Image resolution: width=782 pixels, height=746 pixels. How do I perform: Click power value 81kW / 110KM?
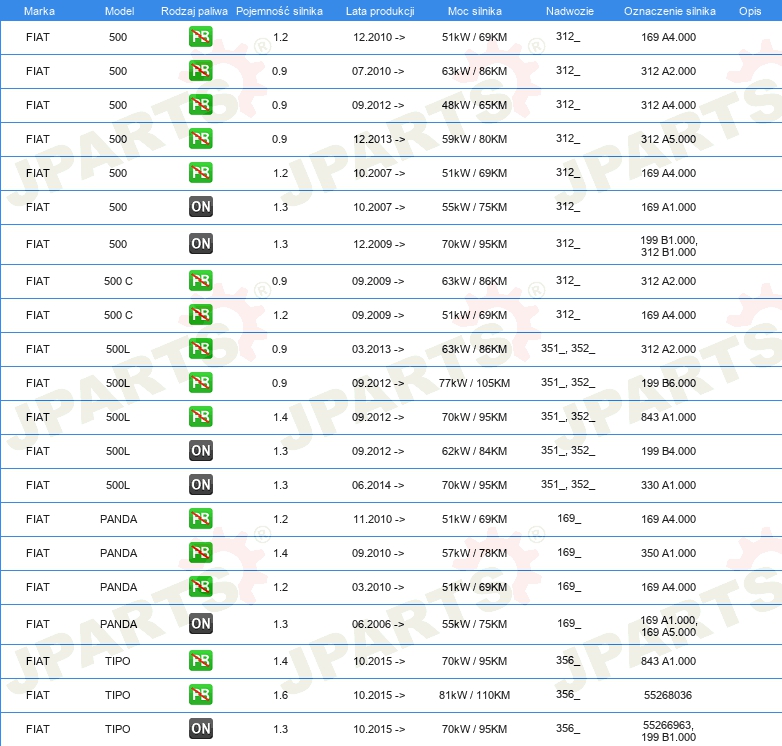point(474,695)
